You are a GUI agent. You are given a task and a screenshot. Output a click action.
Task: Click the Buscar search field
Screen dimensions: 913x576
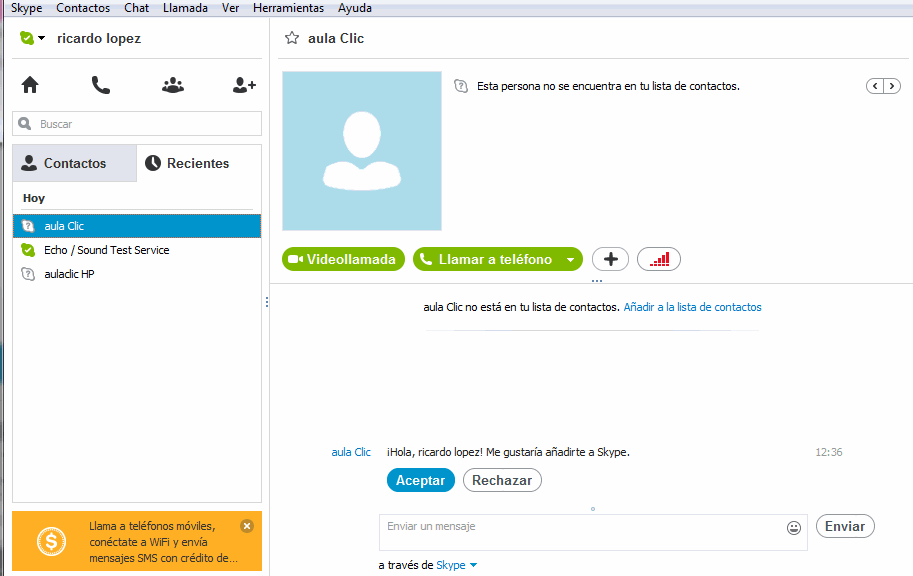[137, 124]
